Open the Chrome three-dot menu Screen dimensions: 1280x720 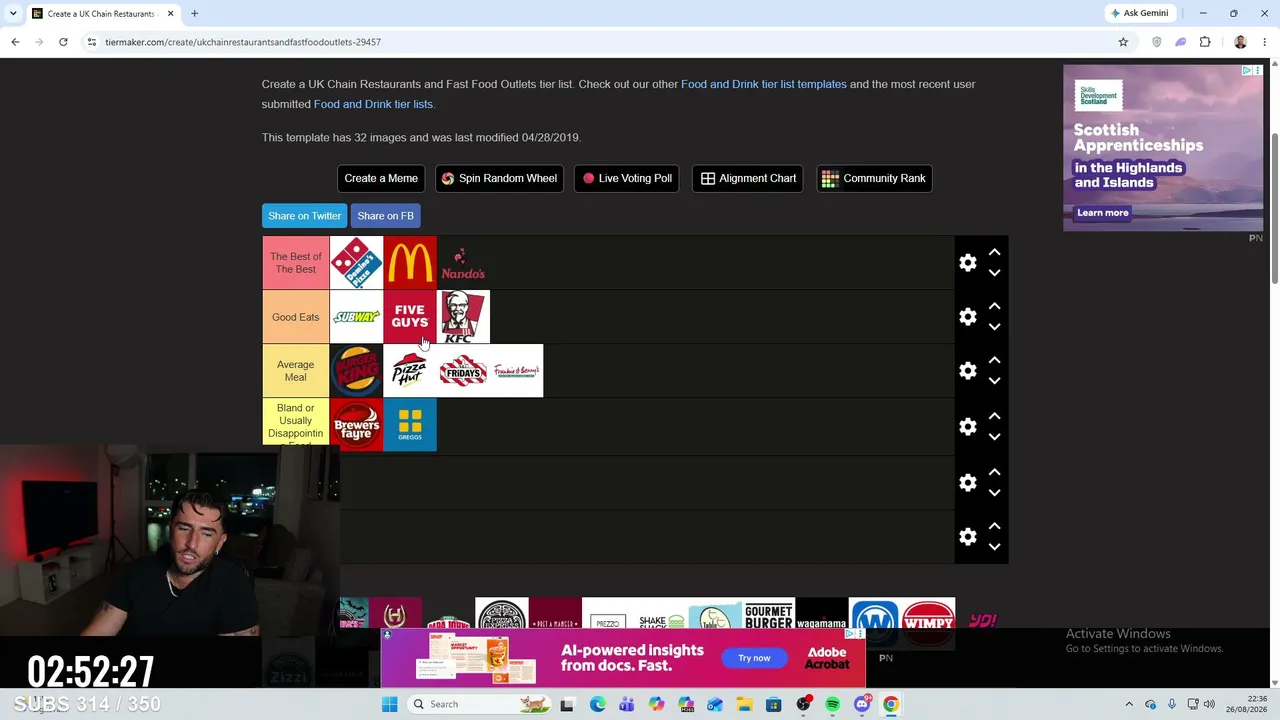pos(1264,42)
